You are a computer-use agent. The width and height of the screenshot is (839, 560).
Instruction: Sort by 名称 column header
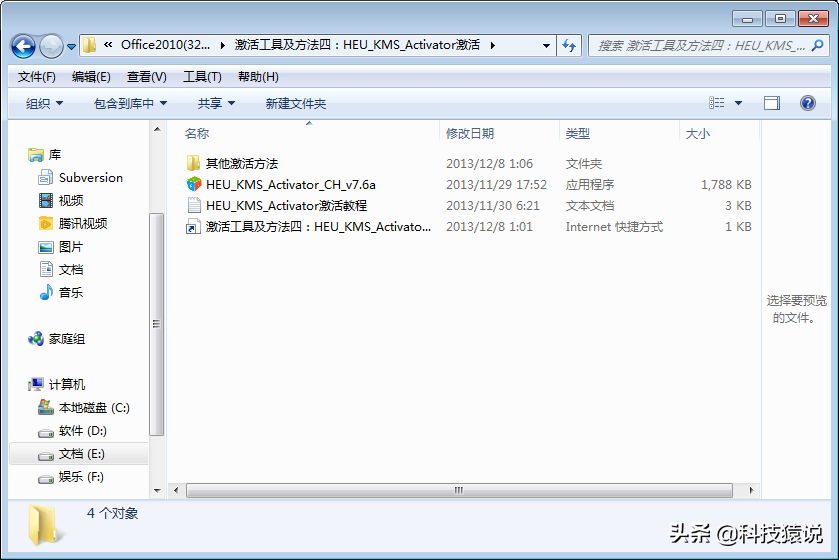point(197,134)
